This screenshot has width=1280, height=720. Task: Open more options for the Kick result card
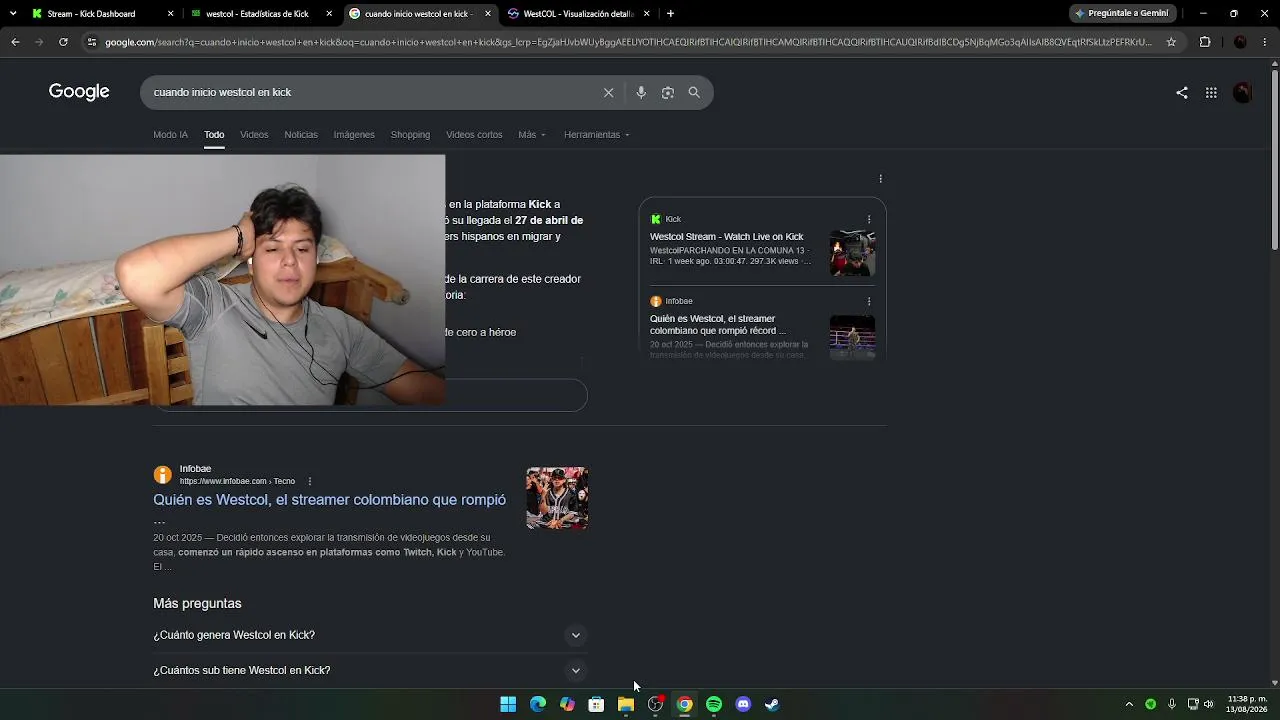[869, 219]
